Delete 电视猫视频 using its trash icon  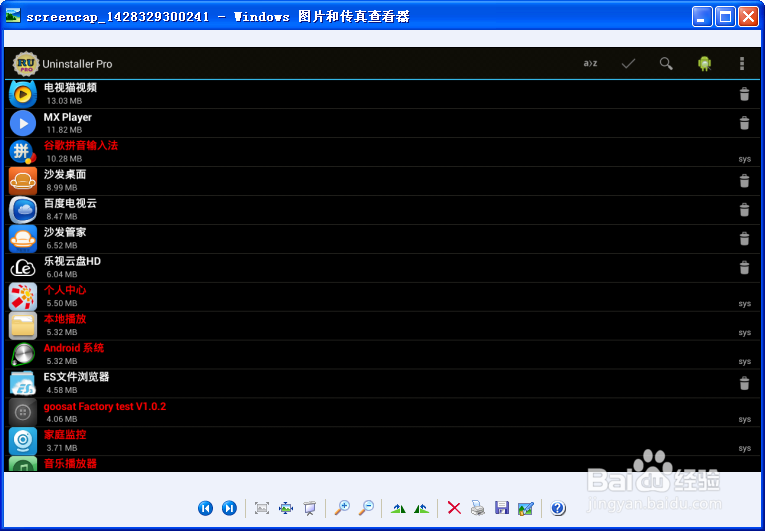(744, 94)
